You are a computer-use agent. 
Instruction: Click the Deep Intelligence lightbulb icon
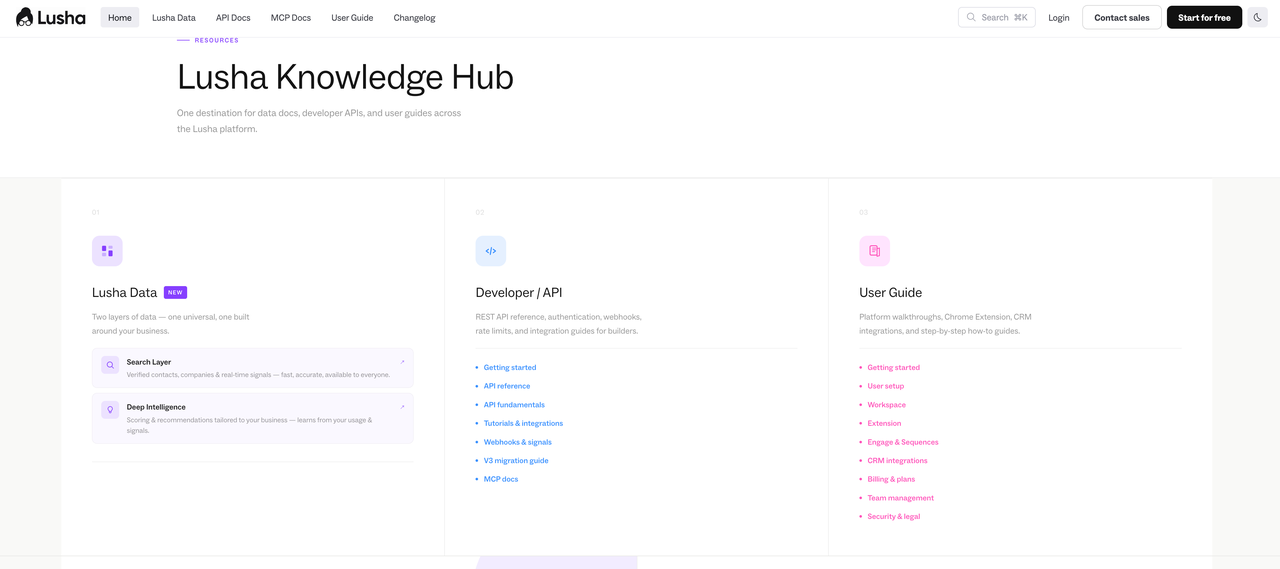click(x=110, y=410)
